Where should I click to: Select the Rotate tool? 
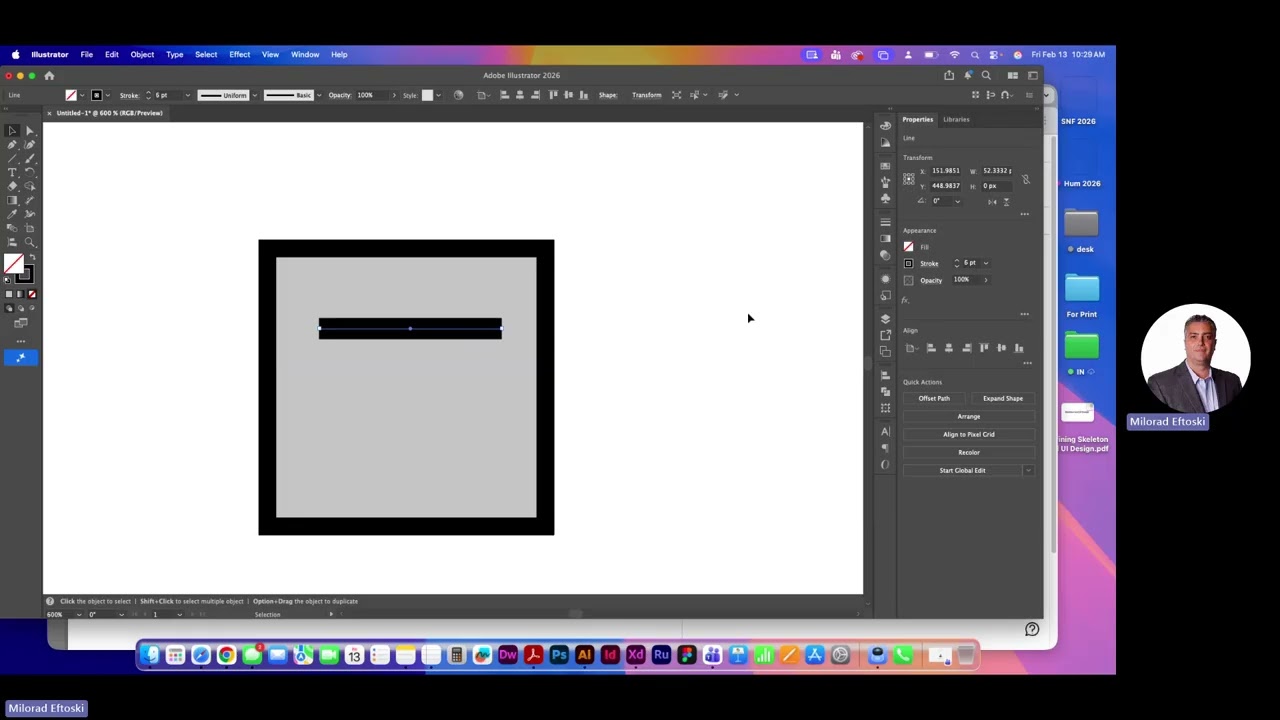30,172
